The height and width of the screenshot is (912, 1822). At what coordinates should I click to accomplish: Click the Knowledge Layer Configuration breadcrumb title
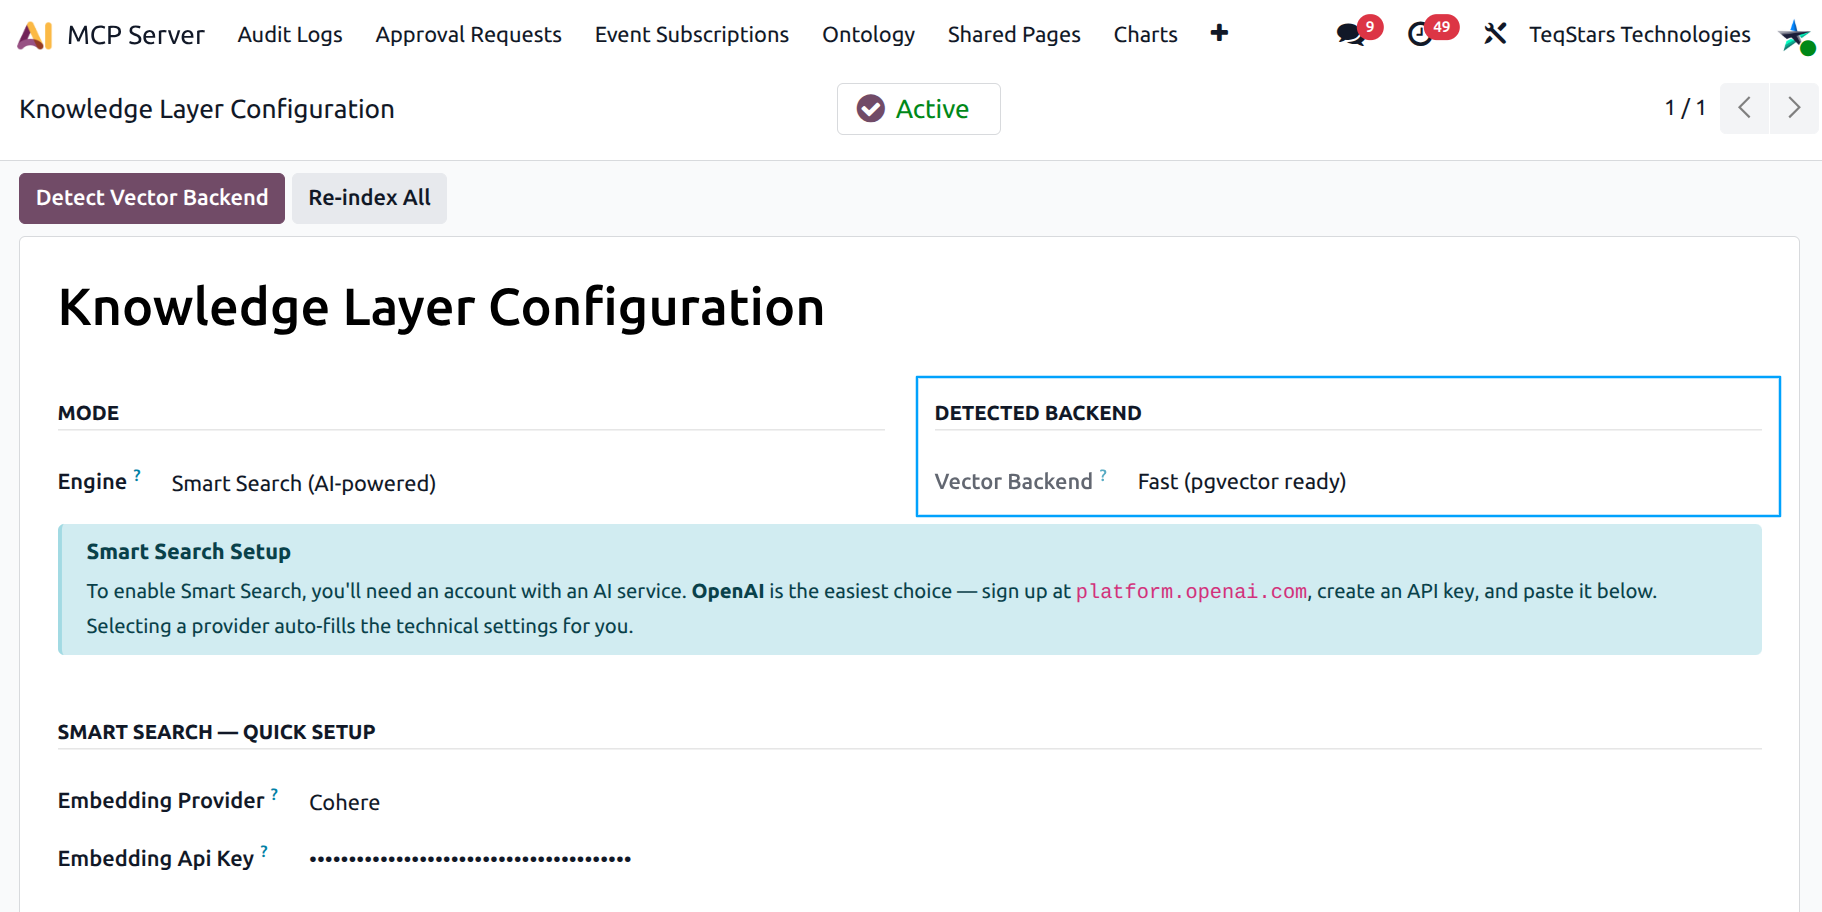207,109
